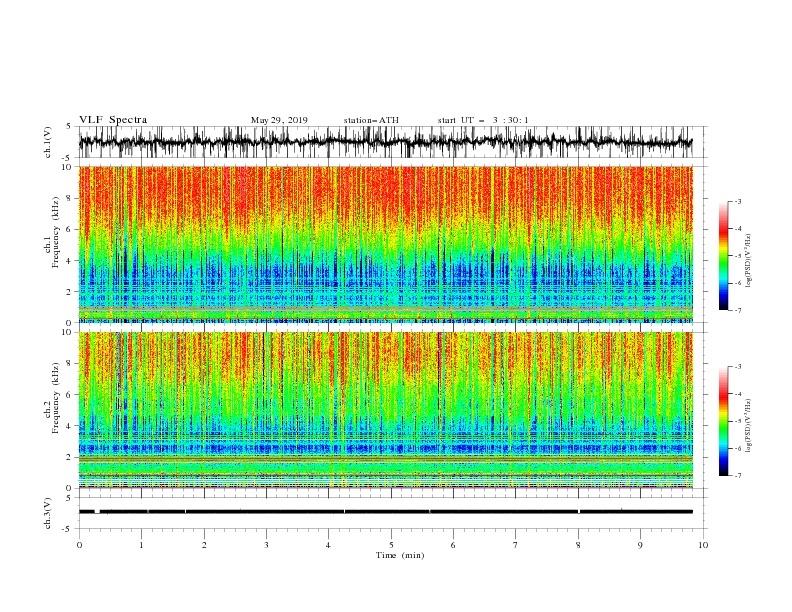The height and width of the screenshot is (612, 792).
Task: Click the 'station=ATH' label
Action: click(371, 120)
